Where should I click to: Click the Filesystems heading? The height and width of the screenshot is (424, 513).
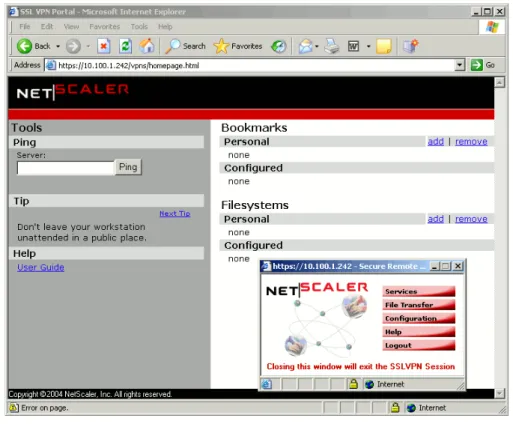coord(255,205)
